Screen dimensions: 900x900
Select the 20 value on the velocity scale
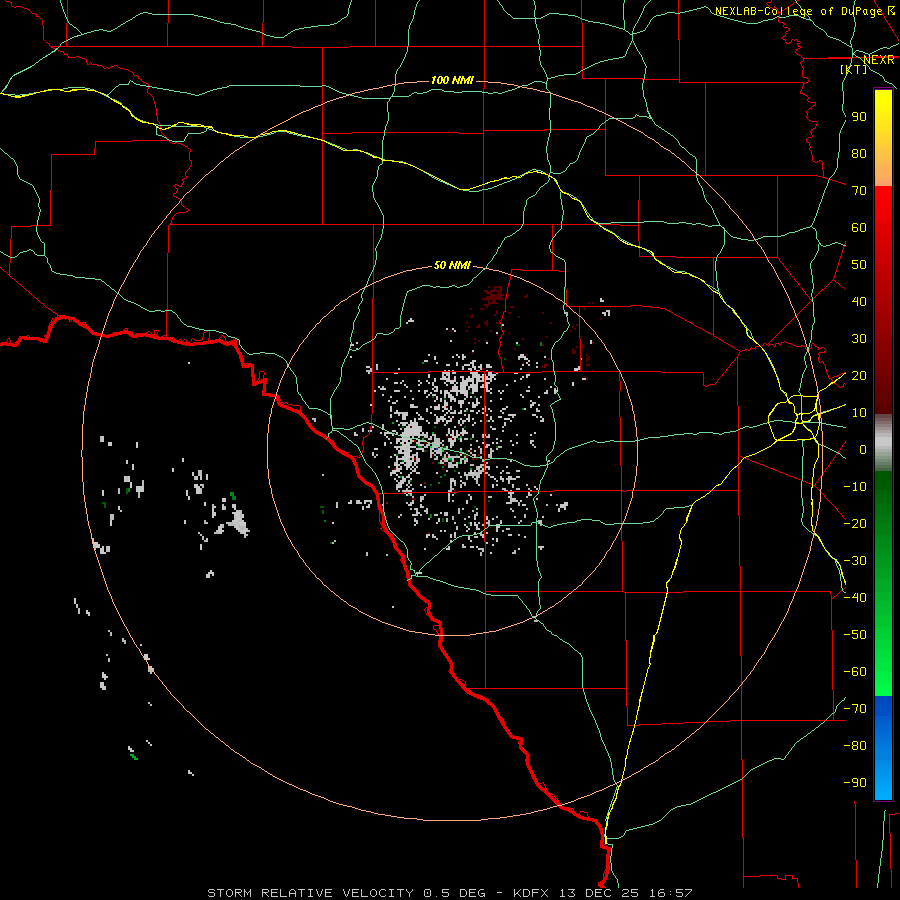tap(859, 376)
